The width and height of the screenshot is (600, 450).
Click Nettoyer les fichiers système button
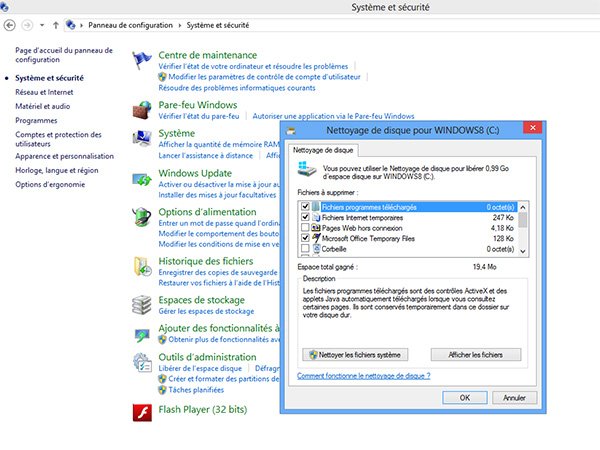(x=355, y=355)
